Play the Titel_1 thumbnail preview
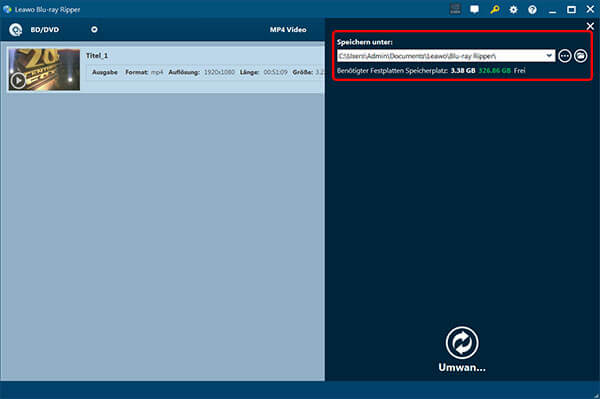The width and height of the screenshot is (600, 399). click(x=18, y=80)
